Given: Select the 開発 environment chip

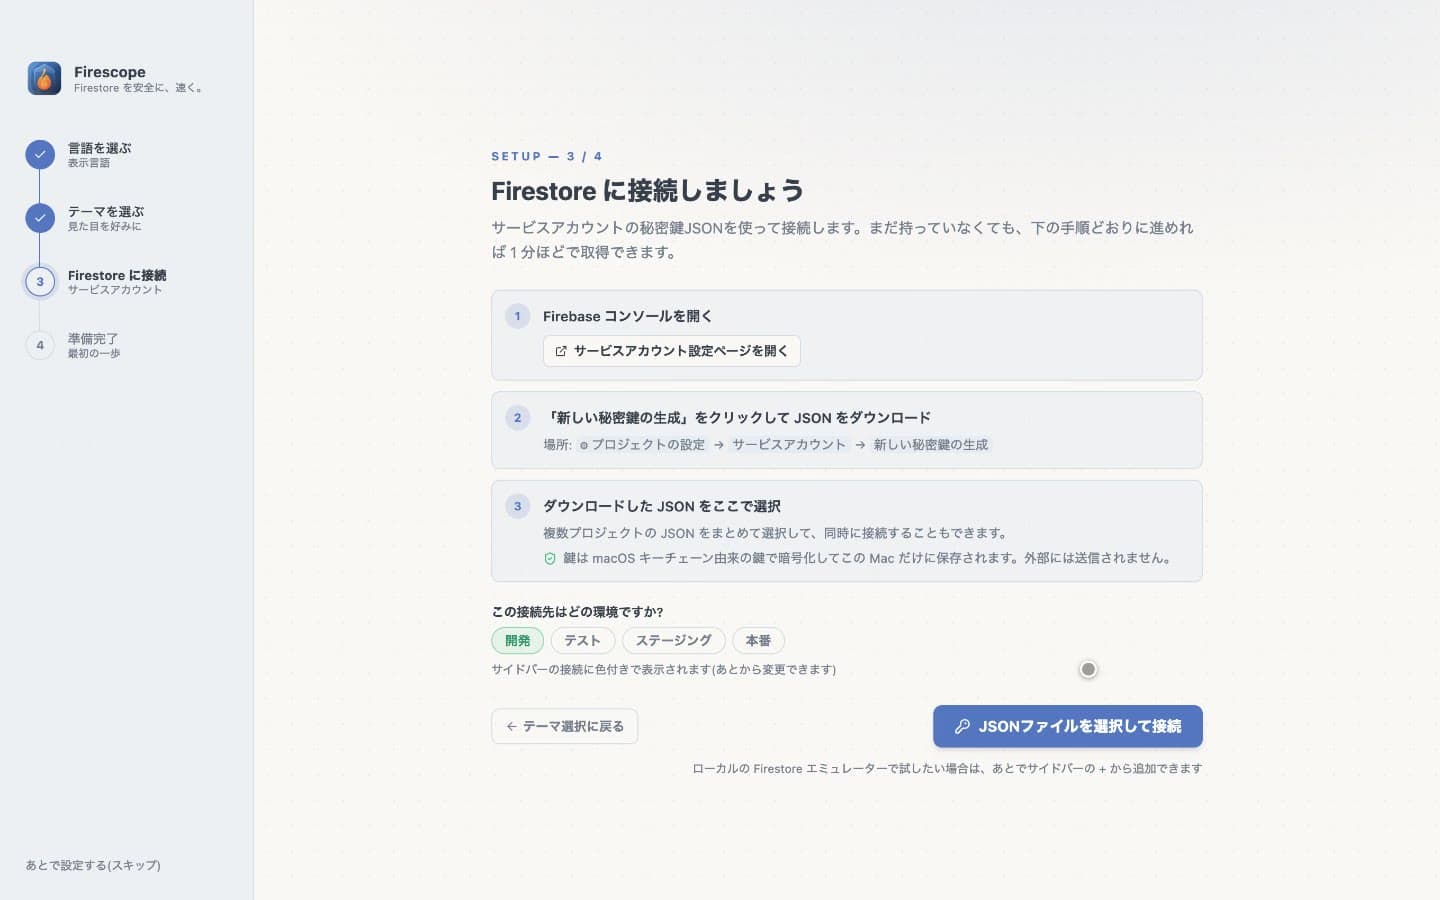Looking at the screenshot, I should pyautogui.click(x=517, y=641).
